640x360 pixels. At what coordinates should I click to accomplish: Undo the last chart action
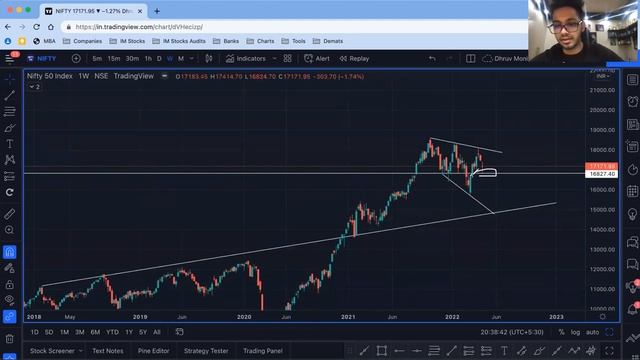(432, 58)
